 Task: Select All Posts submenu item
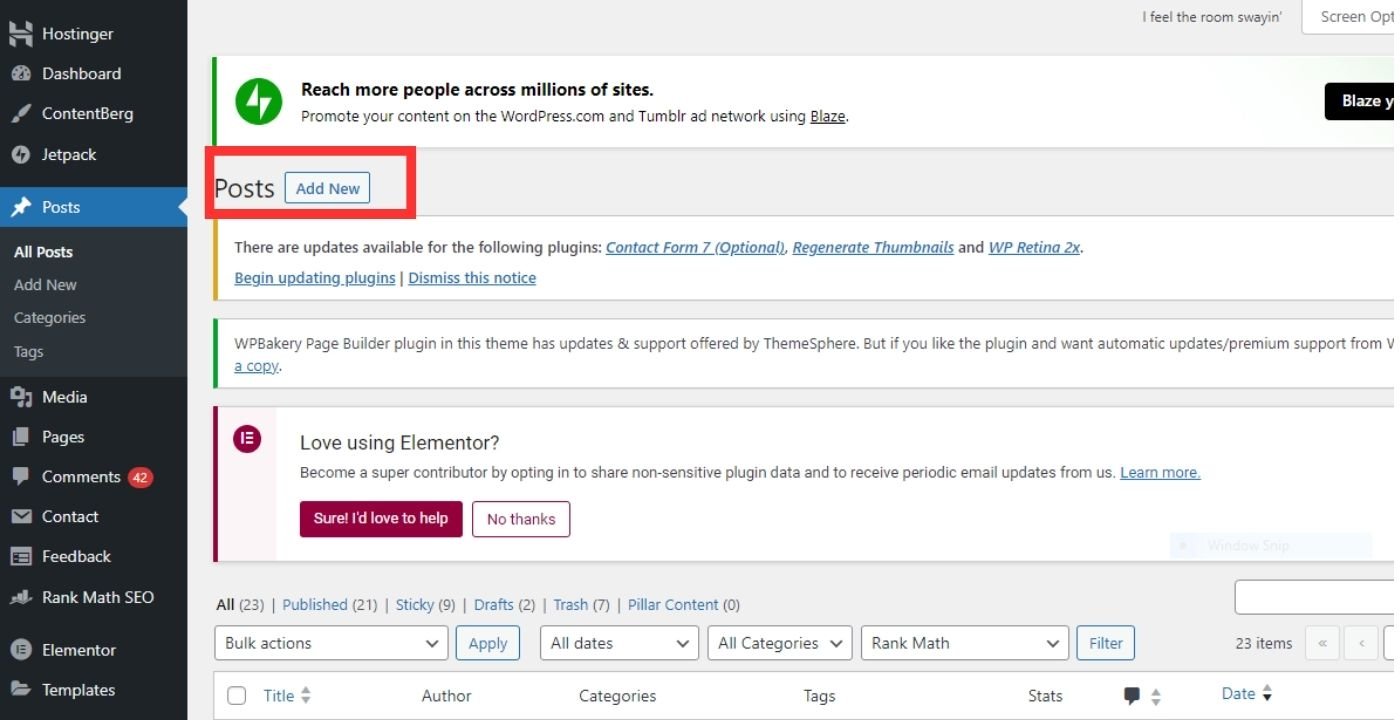point(43,252)
